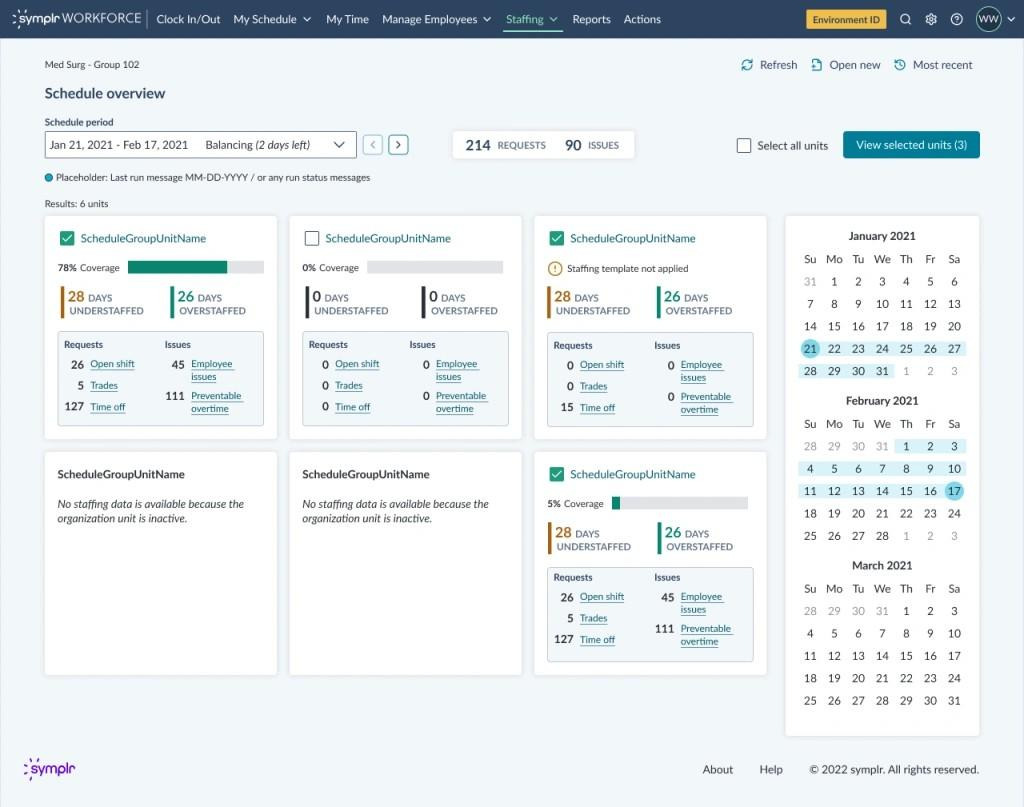Select January 21 on the calendar

pos(811,349)
